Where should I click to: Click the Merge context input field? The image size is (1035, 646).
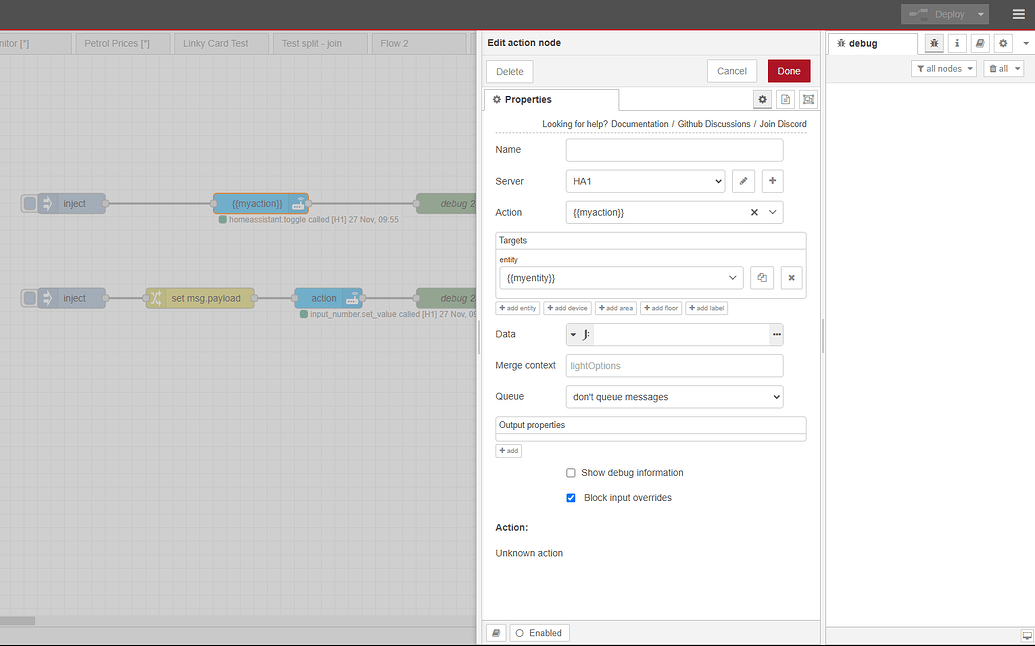click(675, 366)
